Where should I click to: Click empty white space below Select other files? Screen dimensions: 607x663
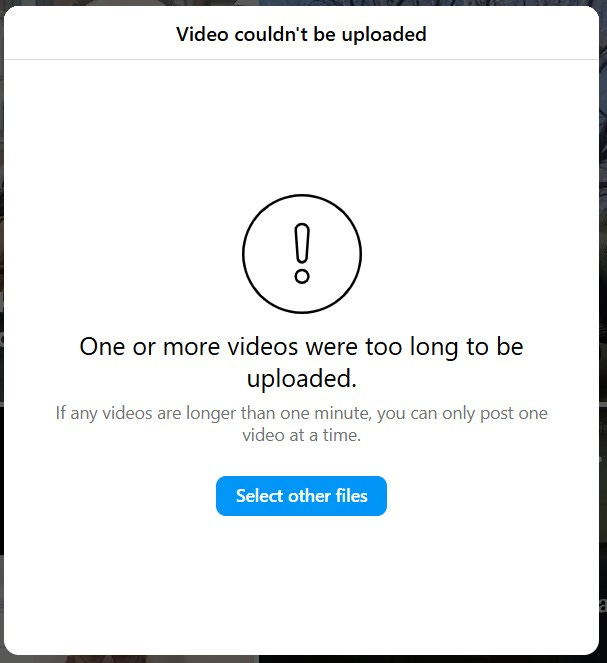(301, 584)
